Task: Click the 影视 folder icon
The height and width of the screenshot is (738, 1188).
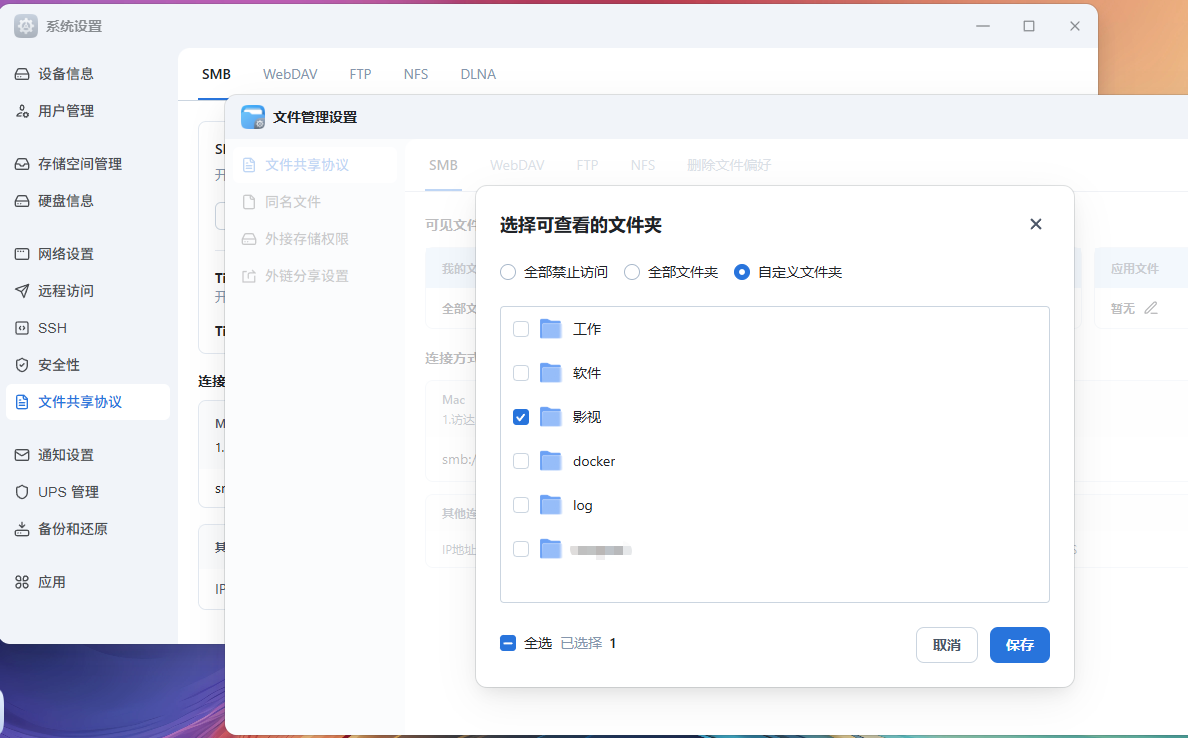Action: pyautogui.click(x=551, y=417)
